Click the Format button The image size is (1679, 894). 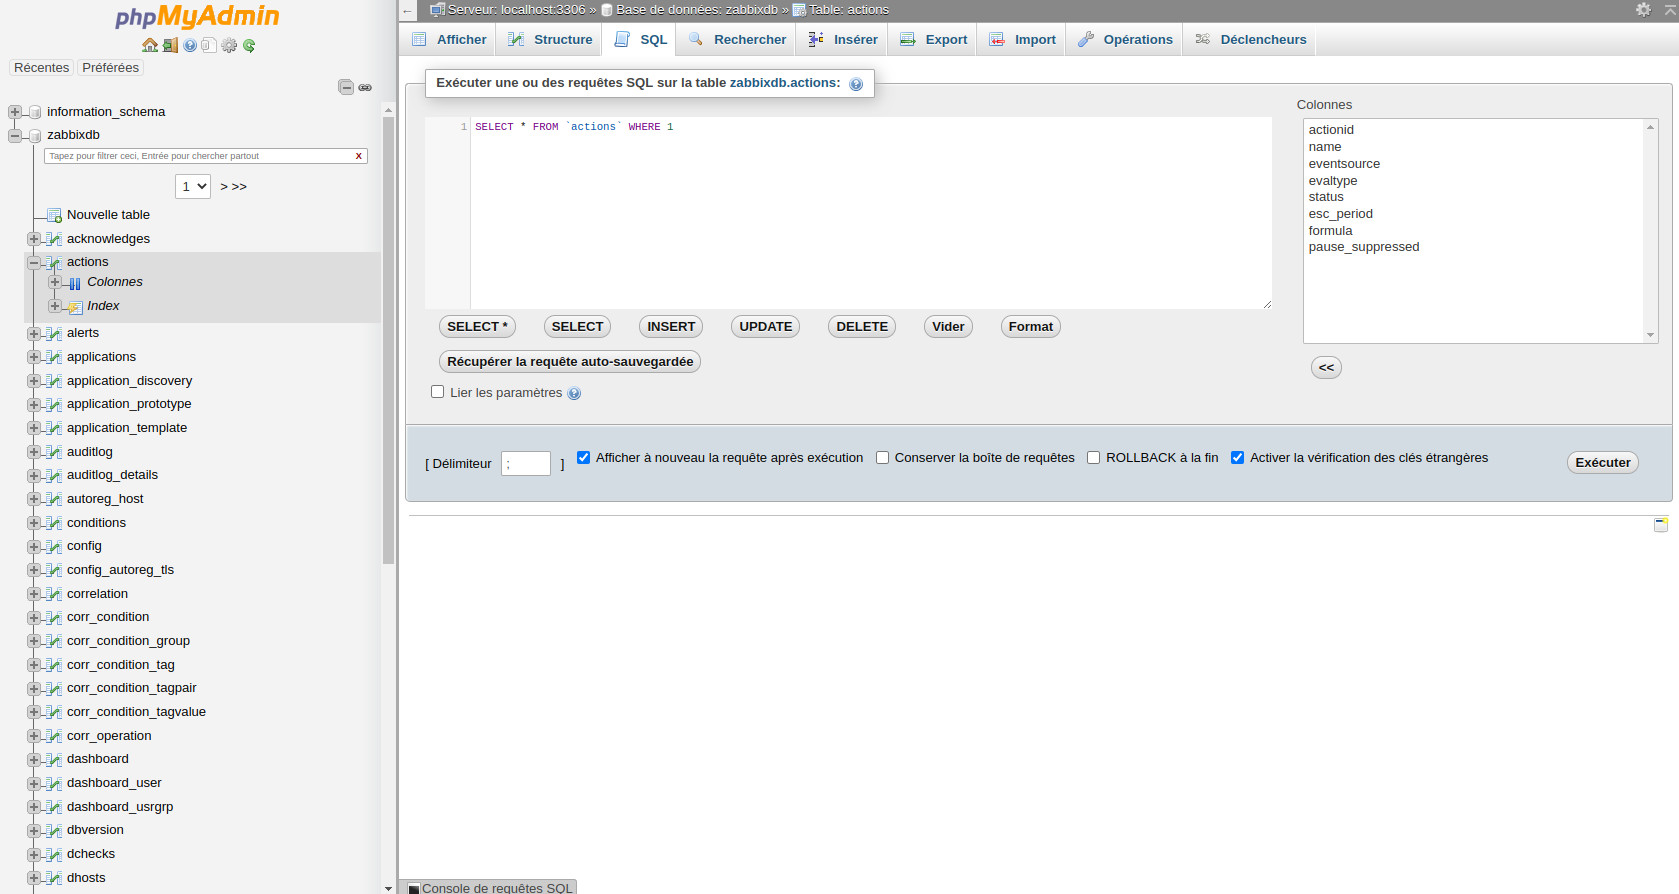click(1031, 327)
